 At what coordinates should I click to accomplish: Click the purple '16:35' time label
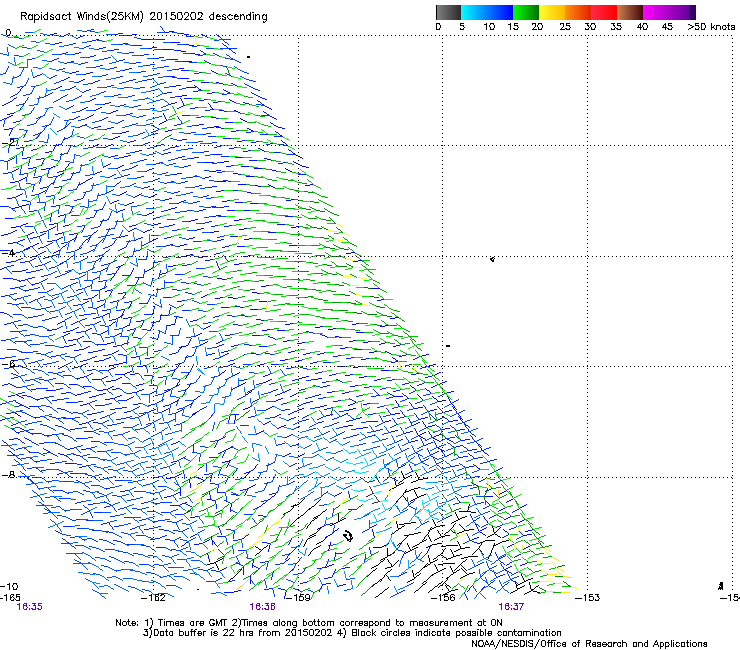pos(29,607)
